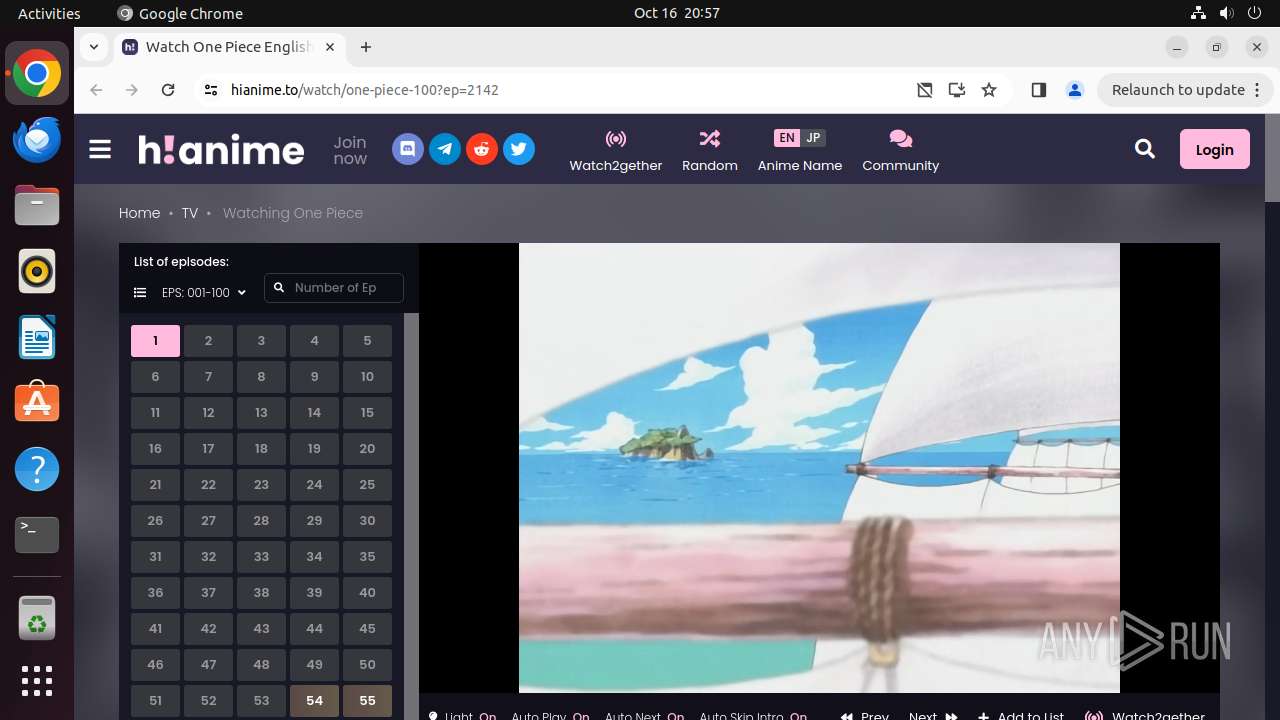Image resolution: width=1280 pixels, height=720 pixels.
Task: Select episode 12
Action: tap(208, 413)
